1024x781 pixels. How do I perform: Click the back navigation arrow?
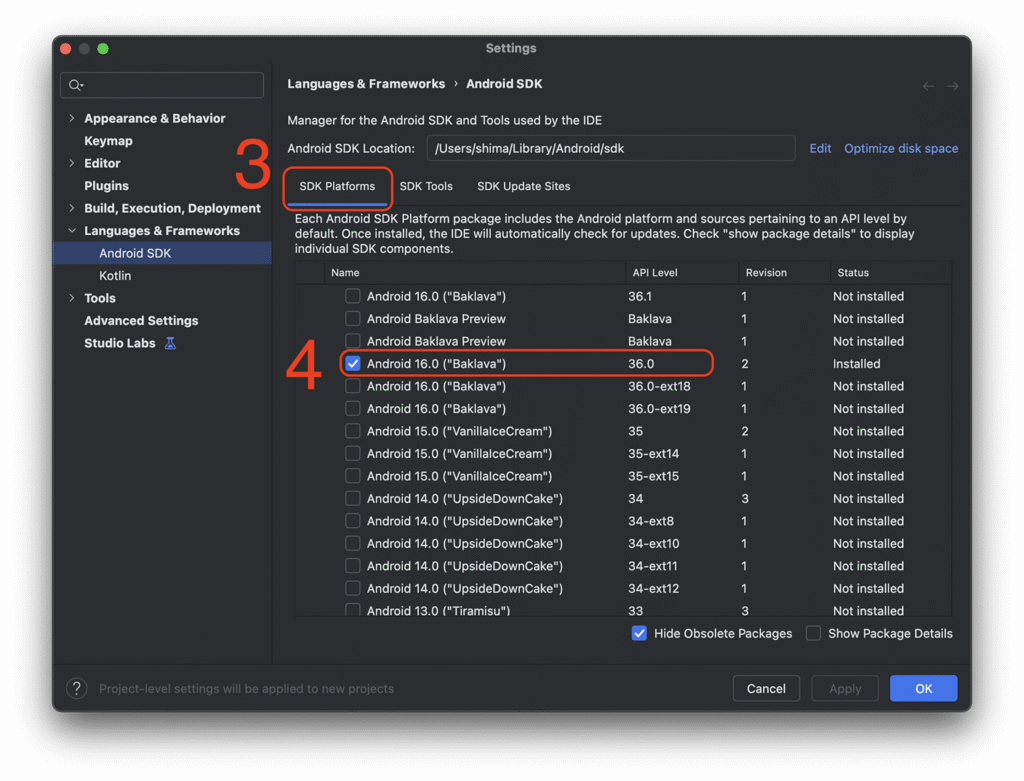[928, 86]
